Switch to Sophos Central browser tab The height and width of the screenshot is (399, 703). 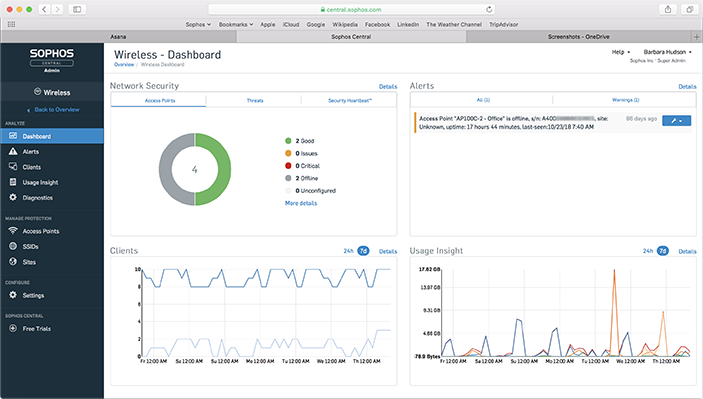coord(351,37)
